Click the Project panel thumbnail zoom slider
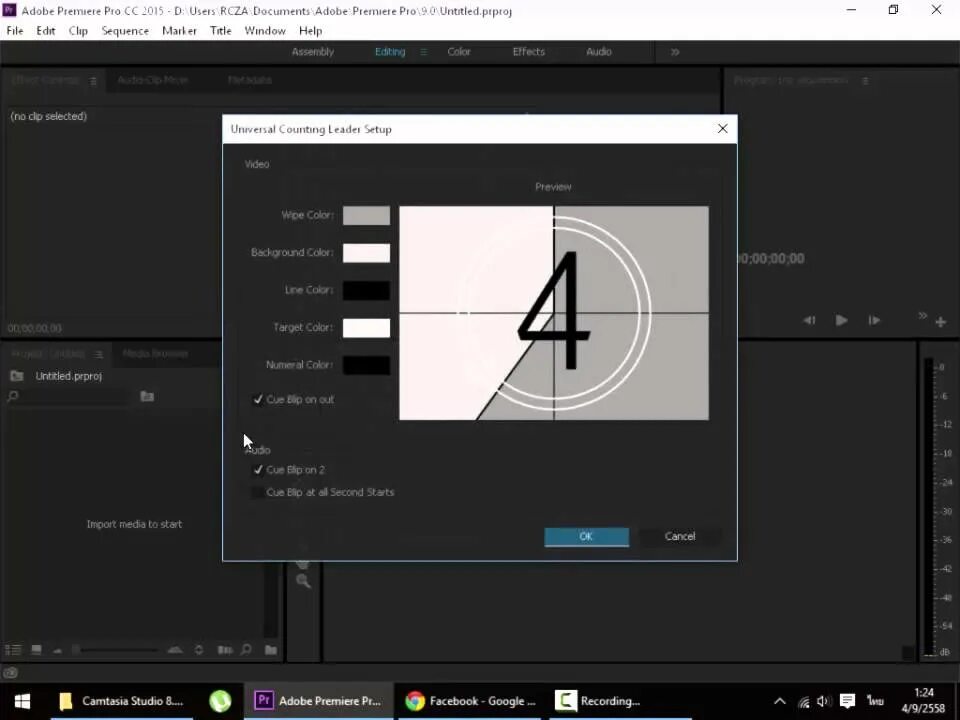This screenshot has height=720, width=960. (x=116, y=650)
